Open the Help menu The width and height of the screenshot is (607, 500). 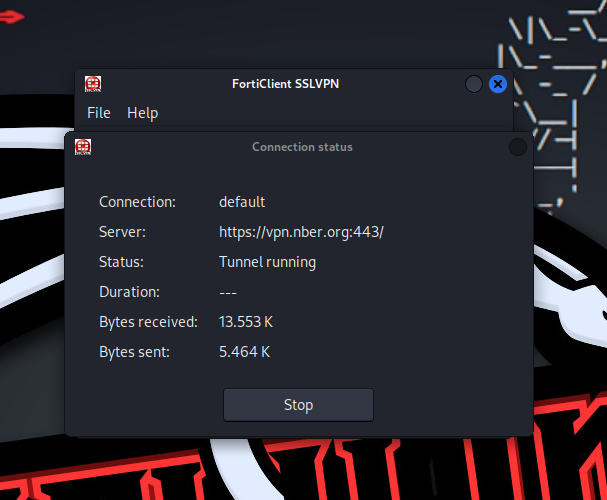(x=142, y=113)
